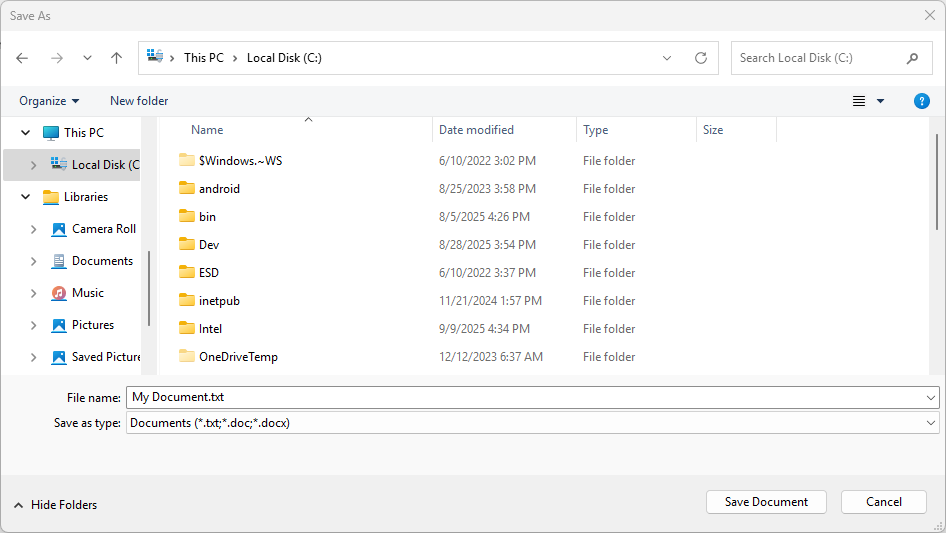Click the Up one level arrow
The height and width of the screenshot is (533, 946).
pos(116,58)
